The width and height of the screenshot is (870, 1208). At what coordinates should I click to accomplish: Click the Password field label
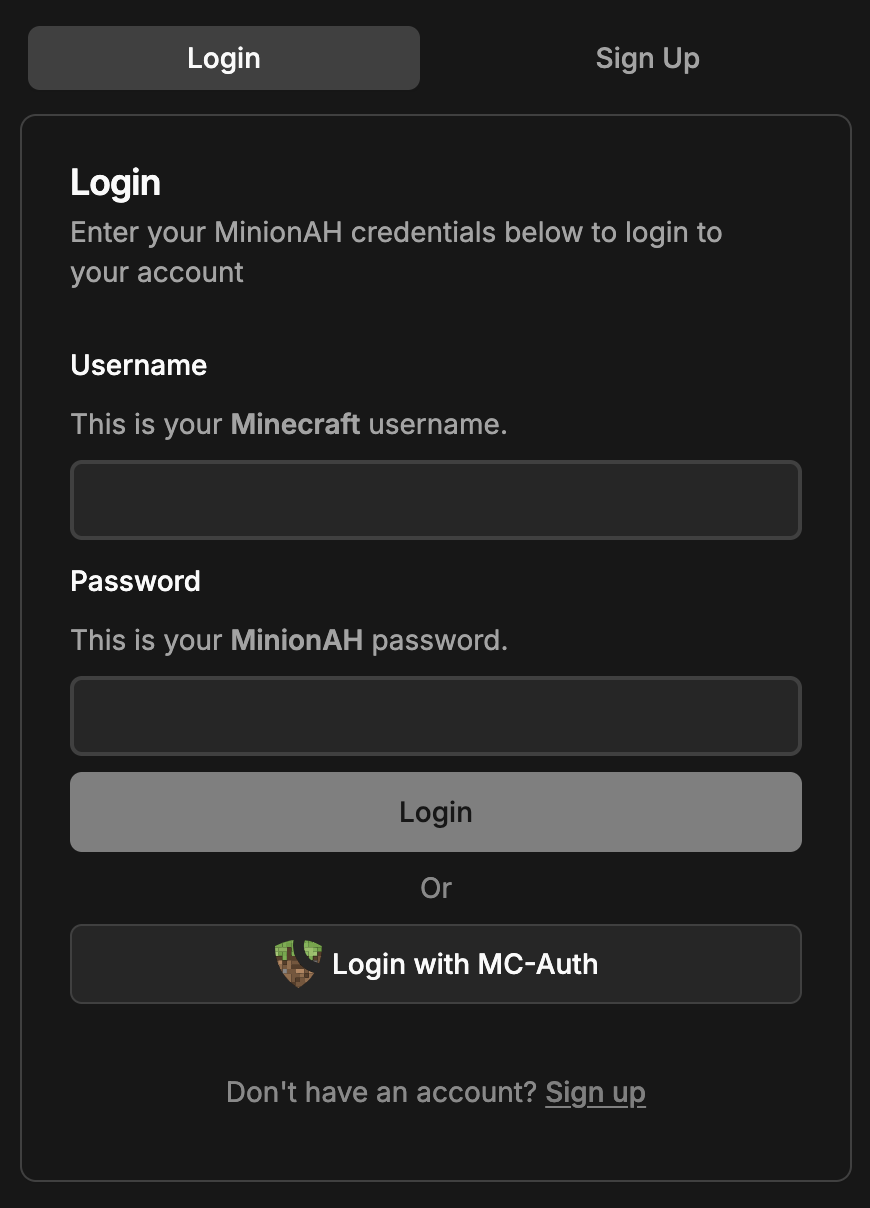click(136, 581)
